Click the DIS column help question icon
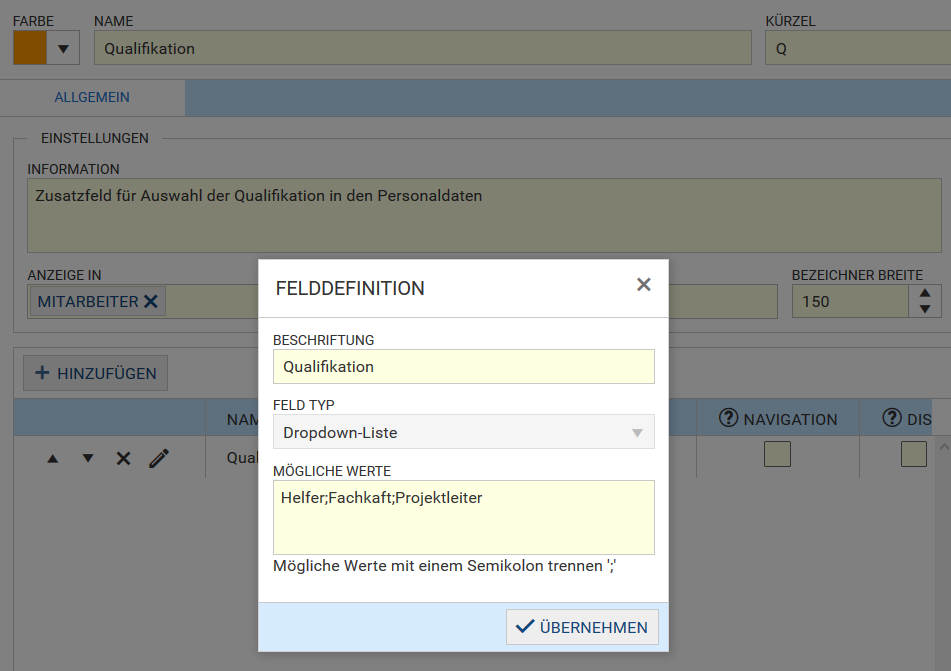Screen dimensions: 951x671 892,418
